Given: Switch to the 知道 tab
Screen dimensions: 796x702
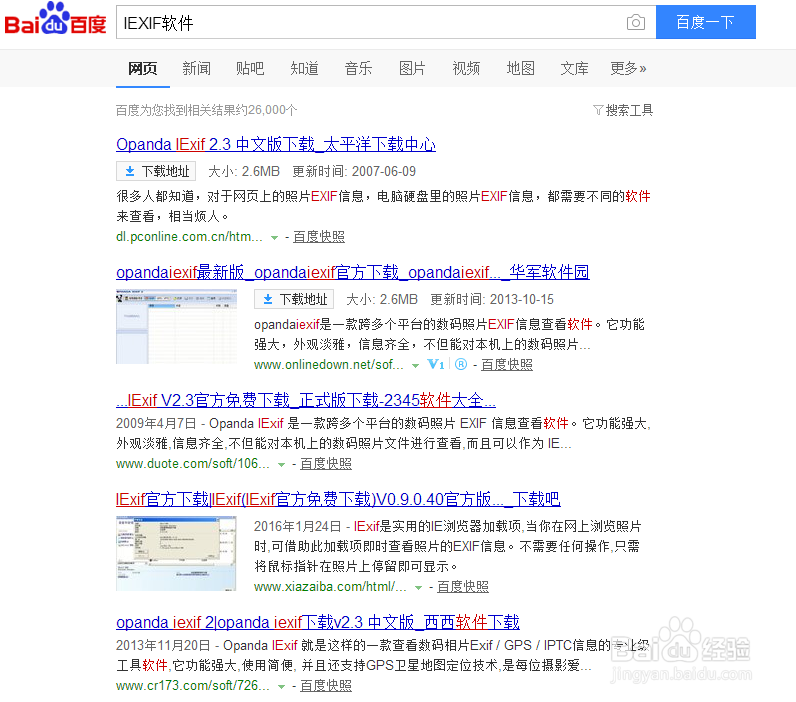Looking at the screenshot, I should coord(305,69).
